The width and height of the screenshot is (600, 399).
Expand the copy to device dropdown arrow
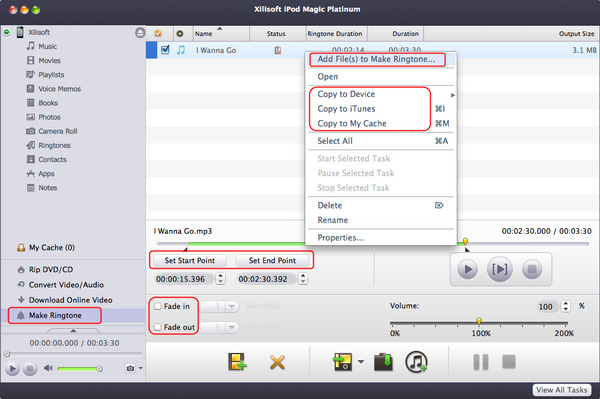(361, 362)
